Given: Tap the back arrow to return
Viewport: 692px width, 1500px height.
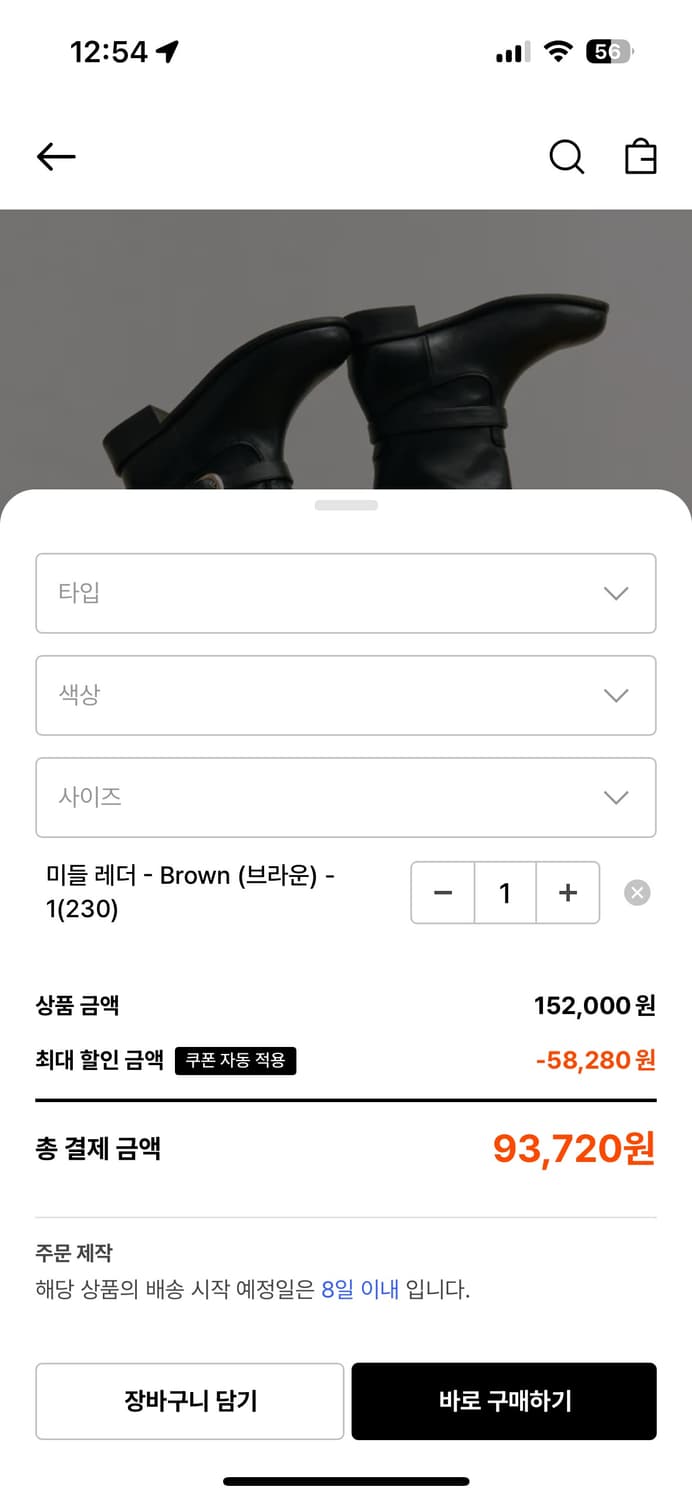Looking at the screenshot, I should click(x=55, y=157).
